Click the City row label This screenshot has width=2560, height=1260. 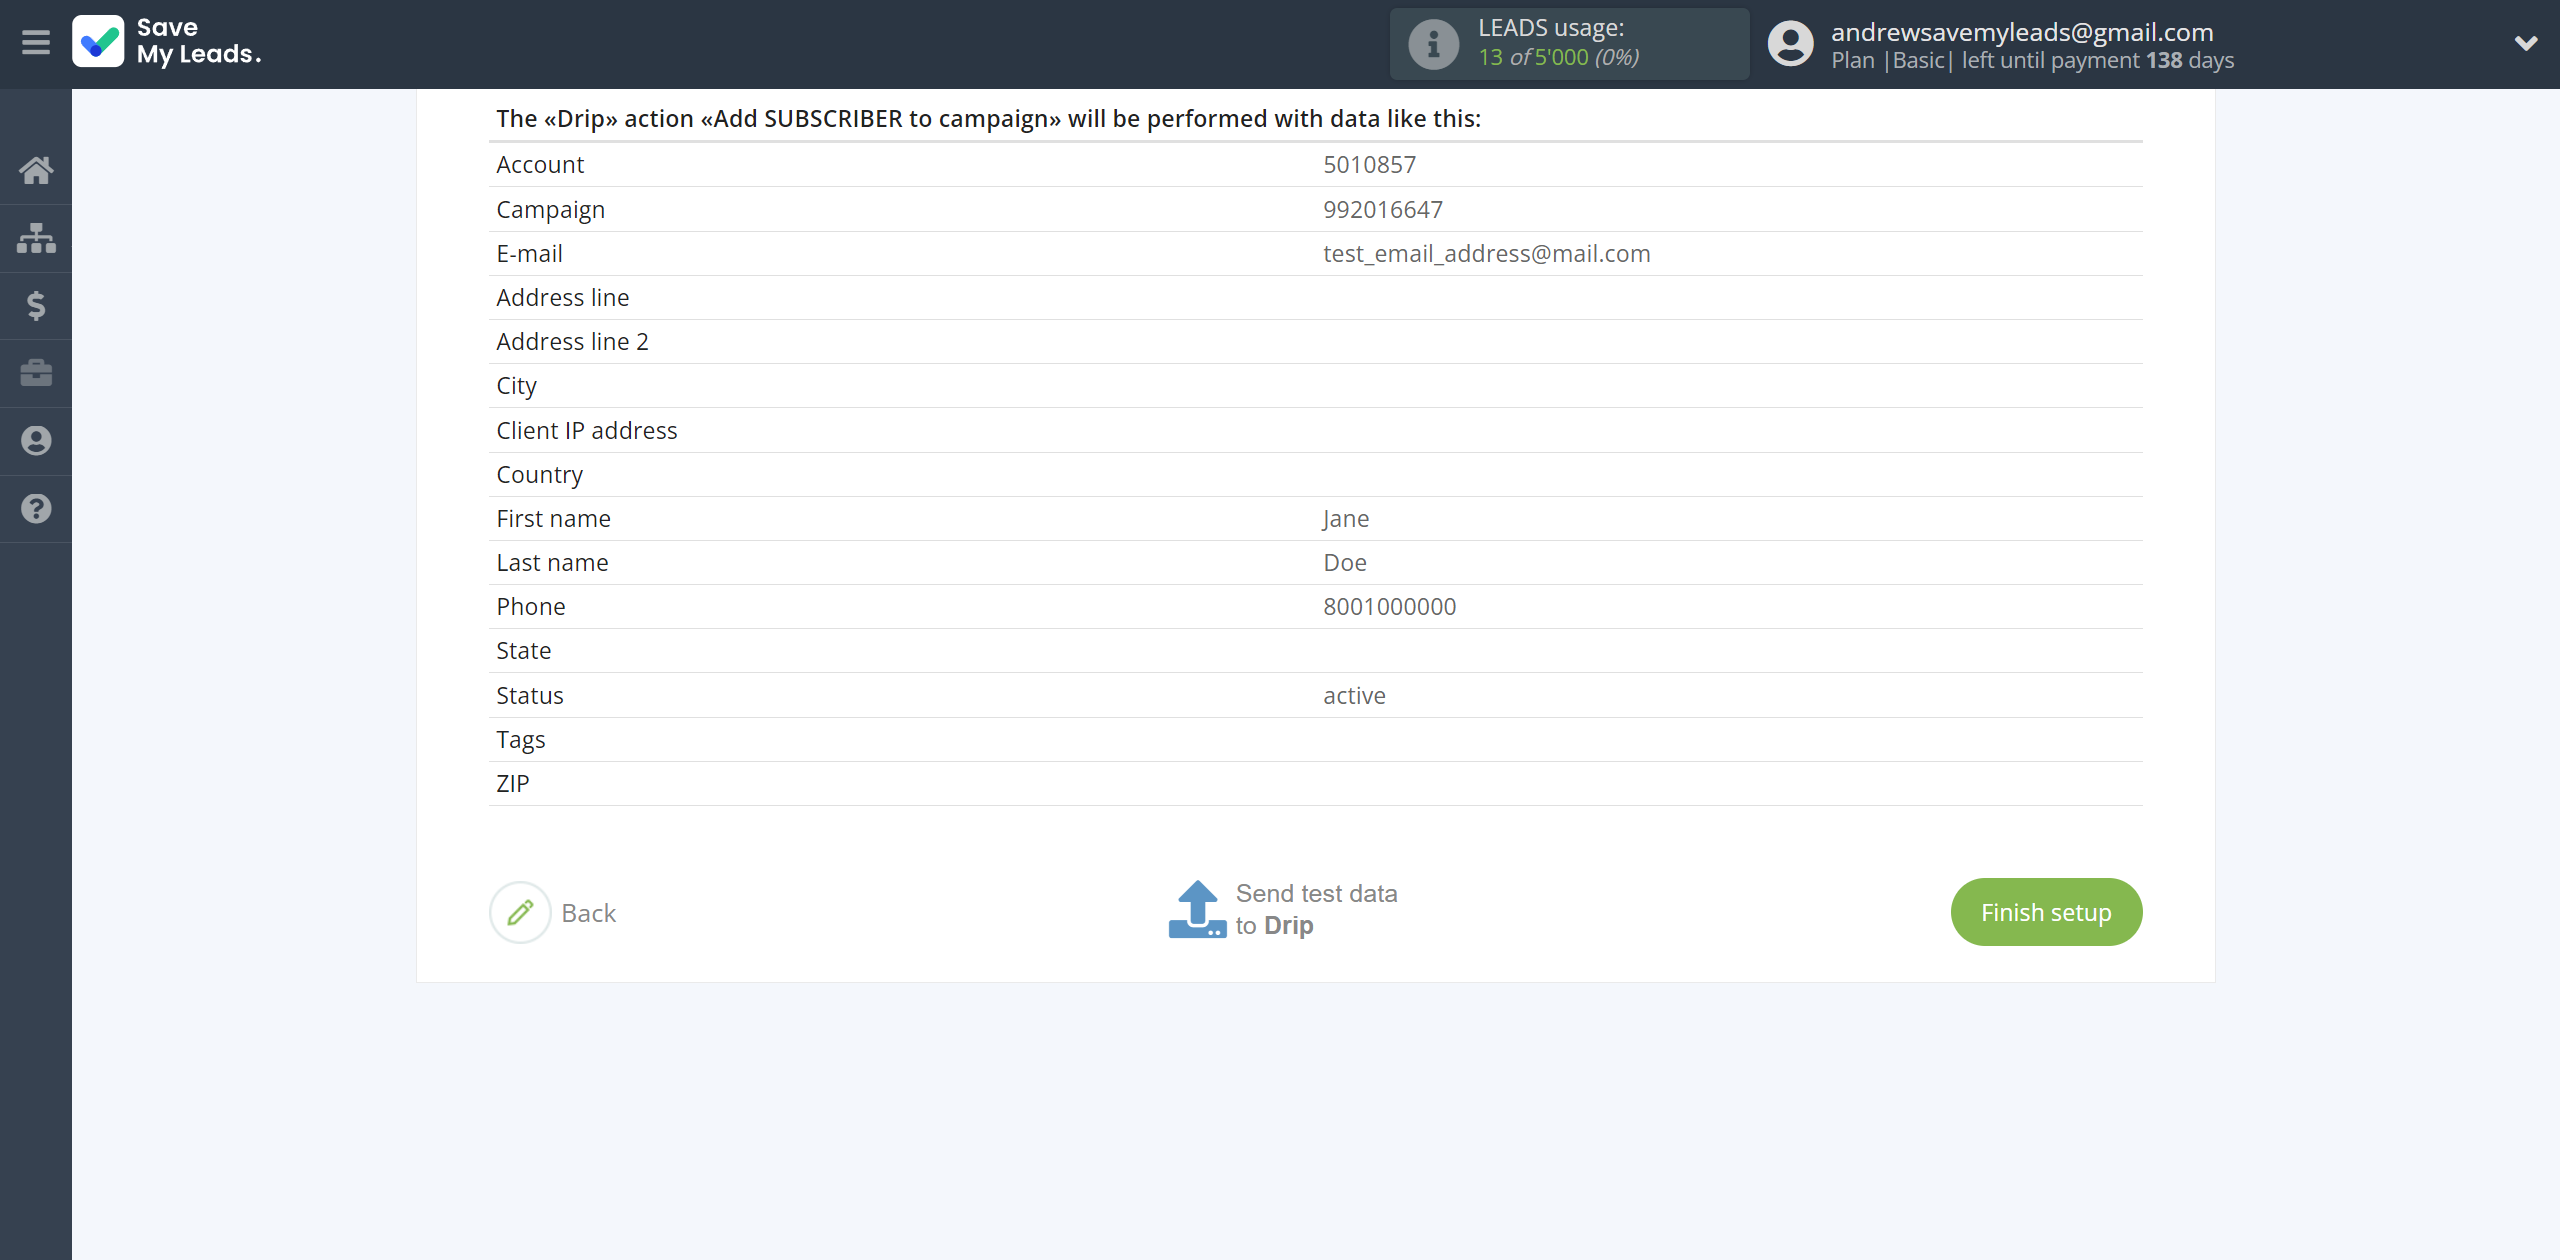[x=517, y=386]
